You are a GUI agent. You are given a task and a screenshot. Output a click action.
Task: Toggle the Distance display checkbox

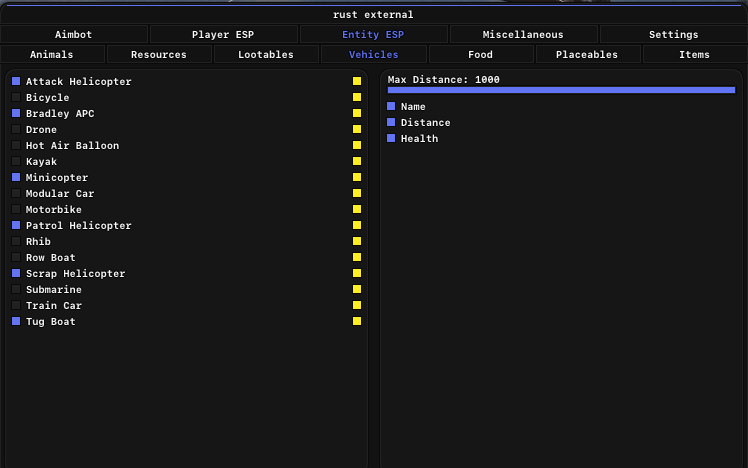(391, 122)
